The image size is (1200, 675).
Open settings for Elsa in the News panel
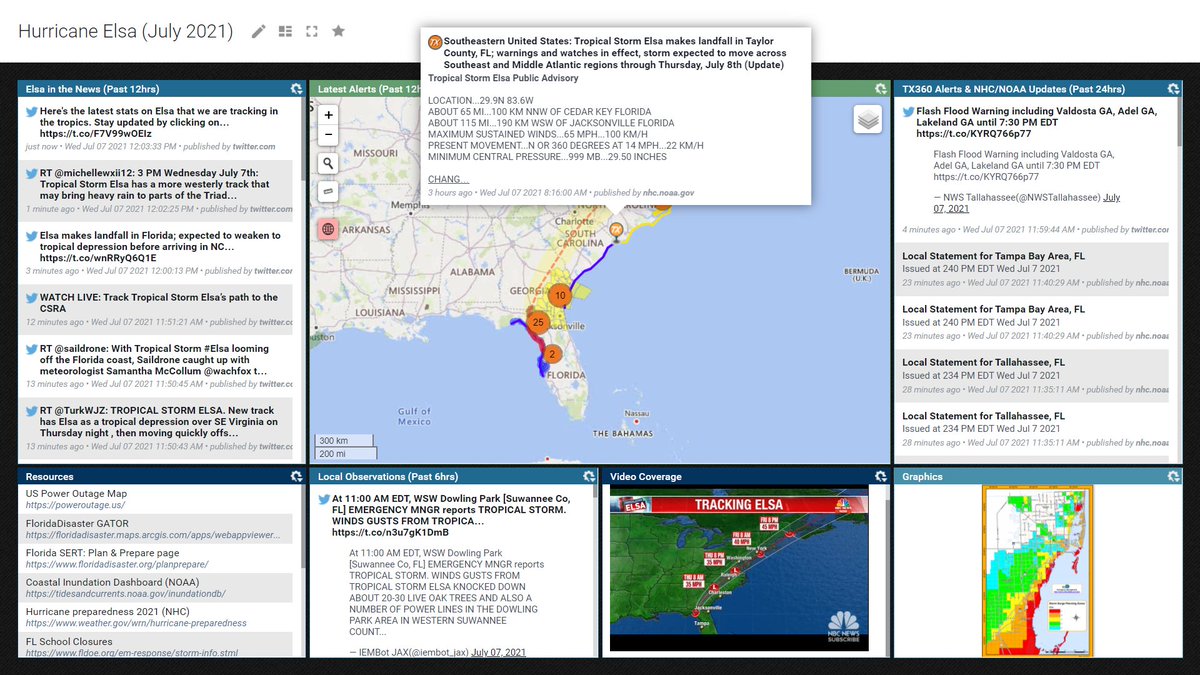(296, 89)
